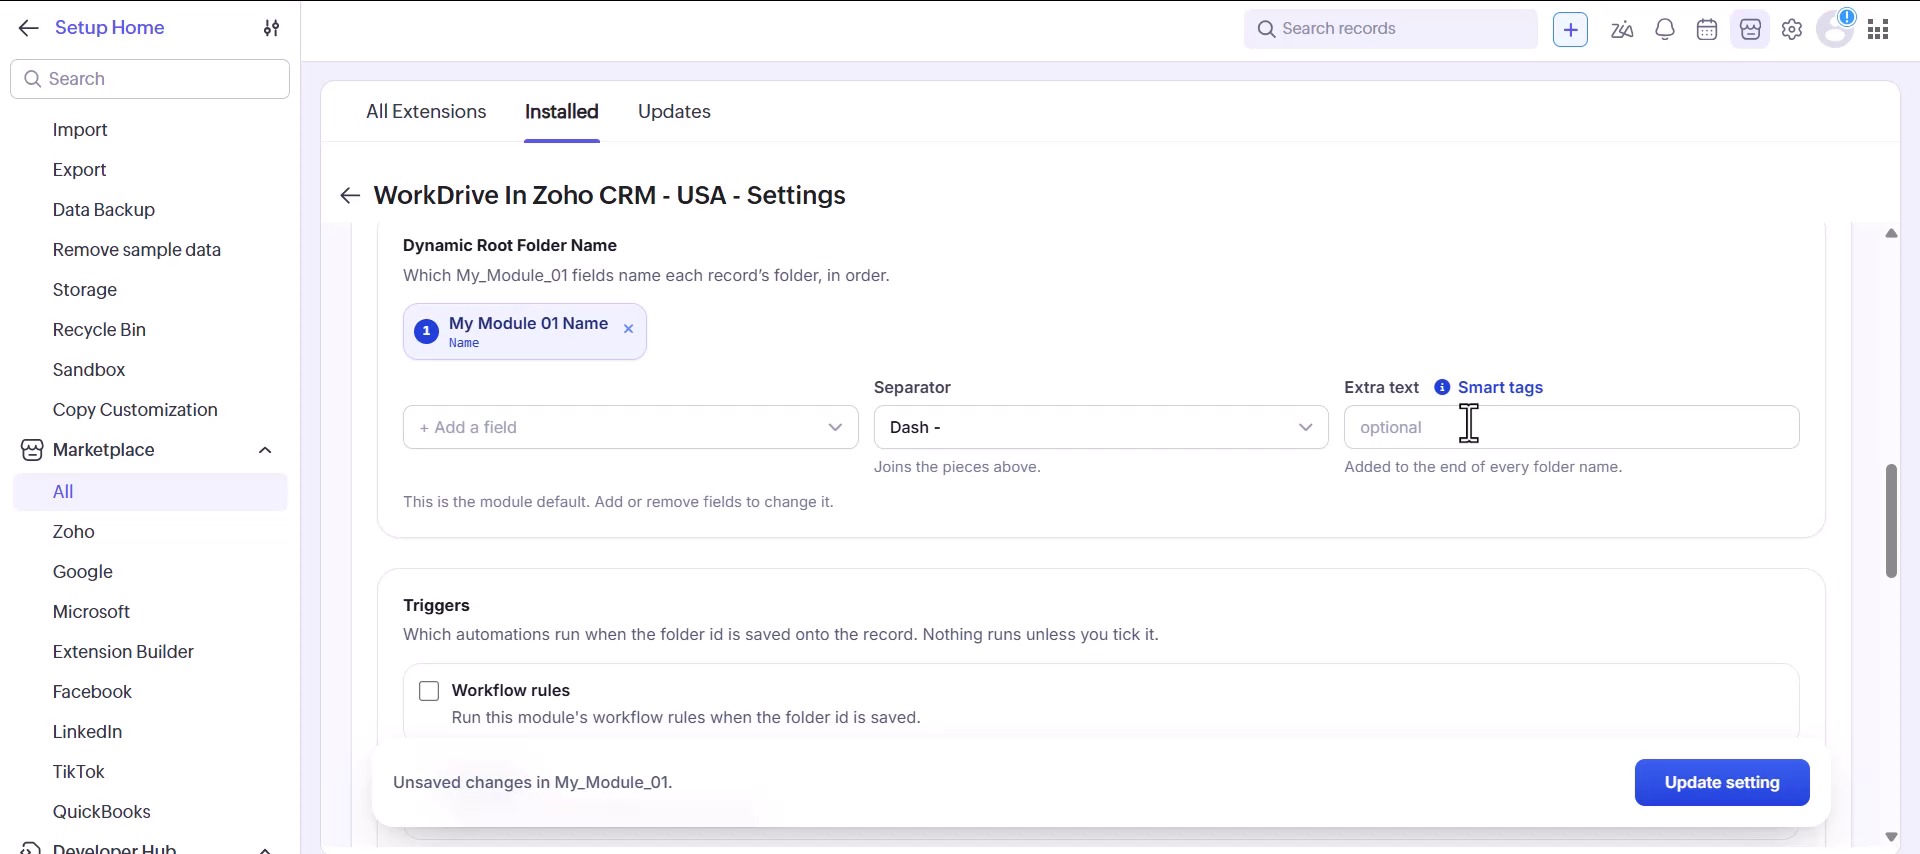Remove the My Module 01 Name chip
1920x854 pixels.
pos(628,329)
